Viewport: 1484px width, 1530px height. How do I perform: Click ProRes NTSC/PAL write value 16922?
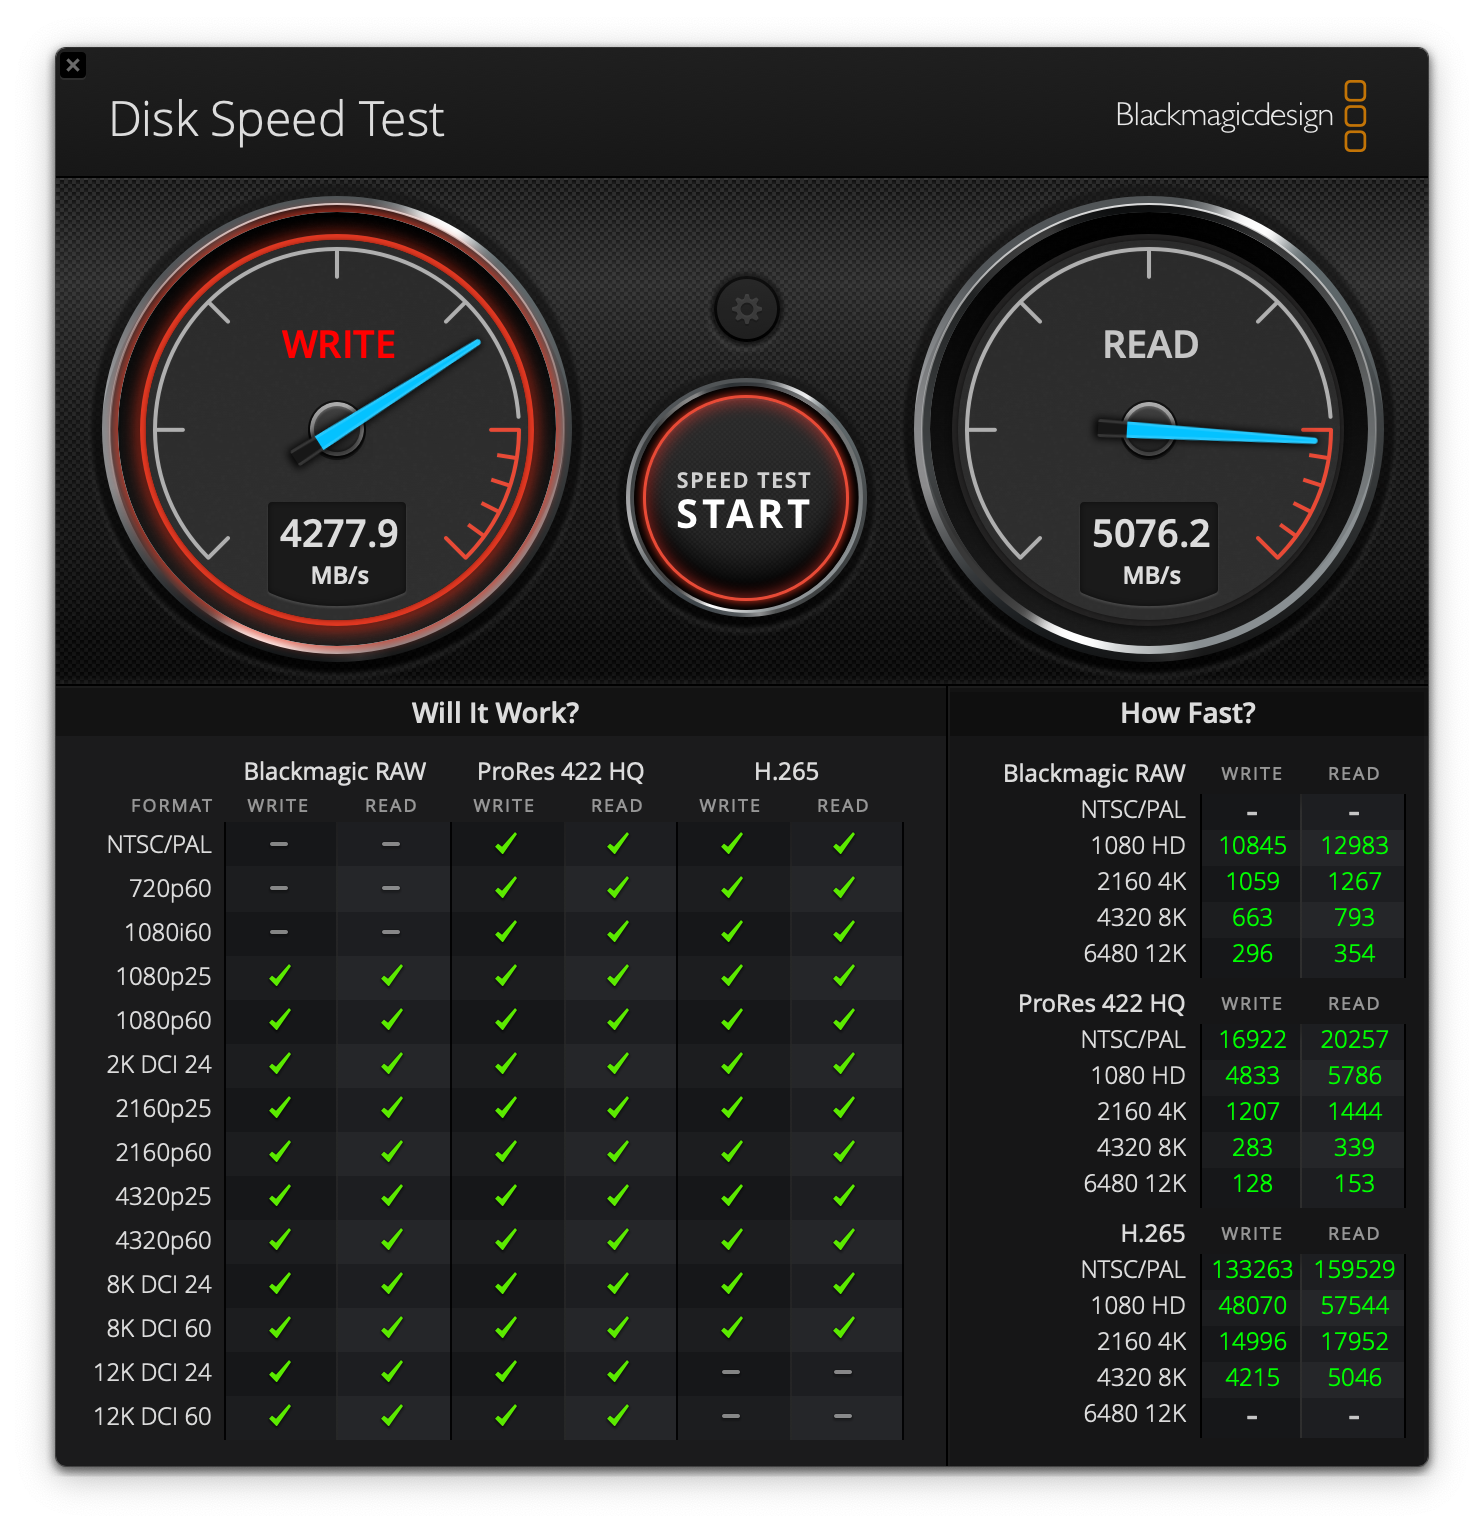[x=1252, y=1040]
